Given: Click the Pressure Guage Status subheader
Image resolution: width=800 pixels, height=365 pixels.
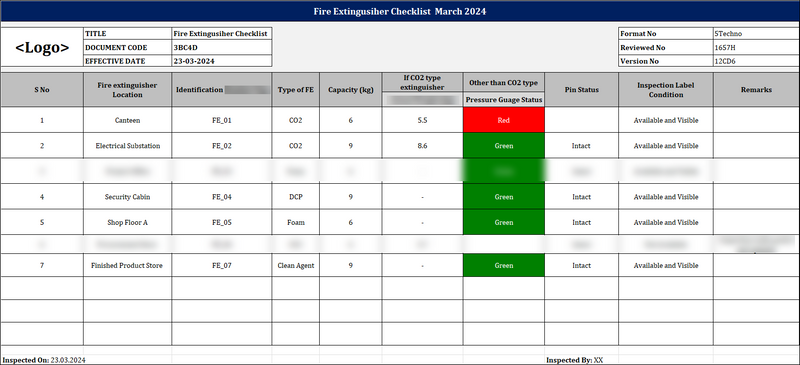Looking at the screenshot, I should pos(504,100).
